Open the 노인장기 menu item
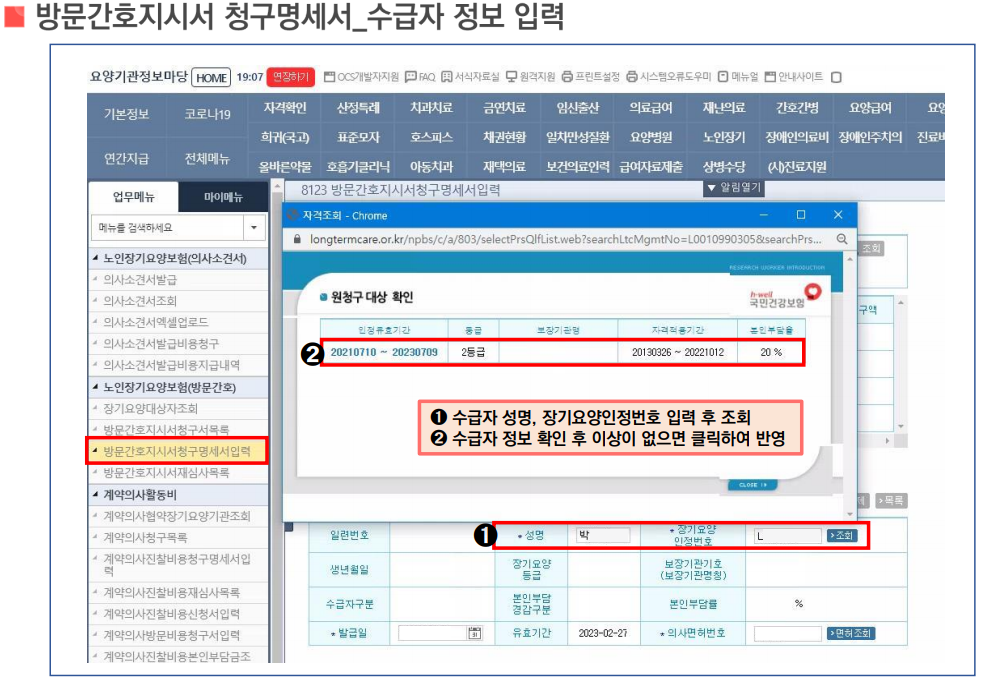 (724, 137)
